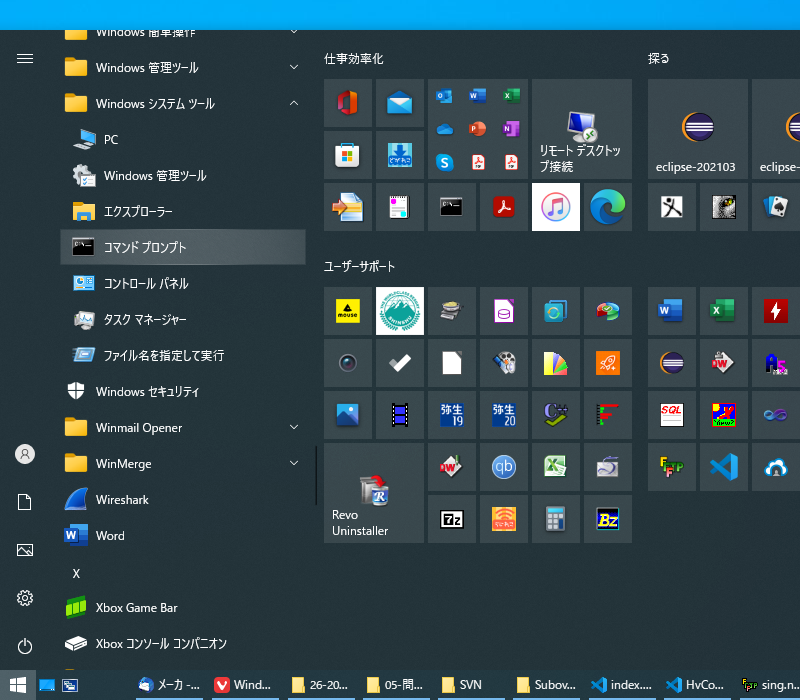This screenshot has width=800, height=700.
Task: Launch the eclipse-202103 tile
Action: coord(697,129)
